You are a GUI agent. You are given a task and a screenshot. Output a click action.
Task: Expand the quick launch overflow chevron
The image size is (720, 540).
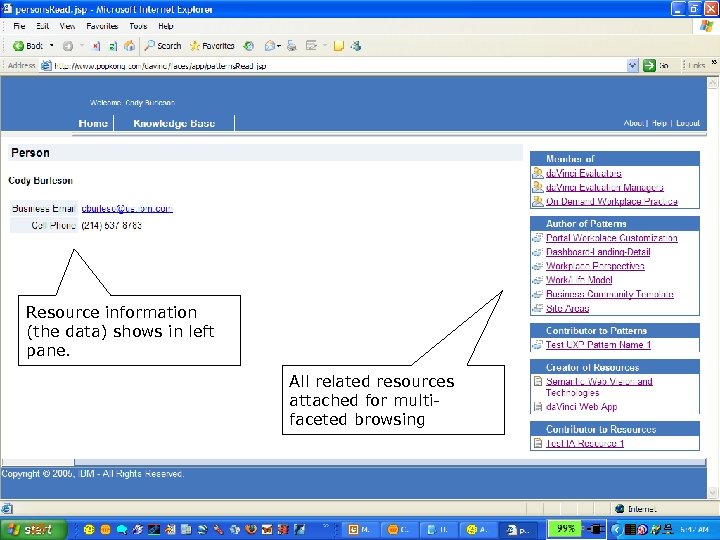[326, 526]
